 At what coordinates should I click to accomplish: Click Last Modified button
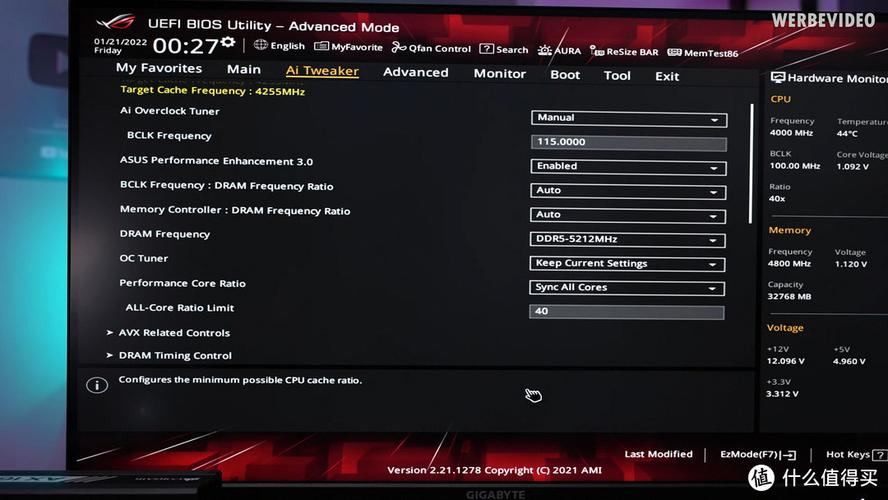click(x=658, y=454)
